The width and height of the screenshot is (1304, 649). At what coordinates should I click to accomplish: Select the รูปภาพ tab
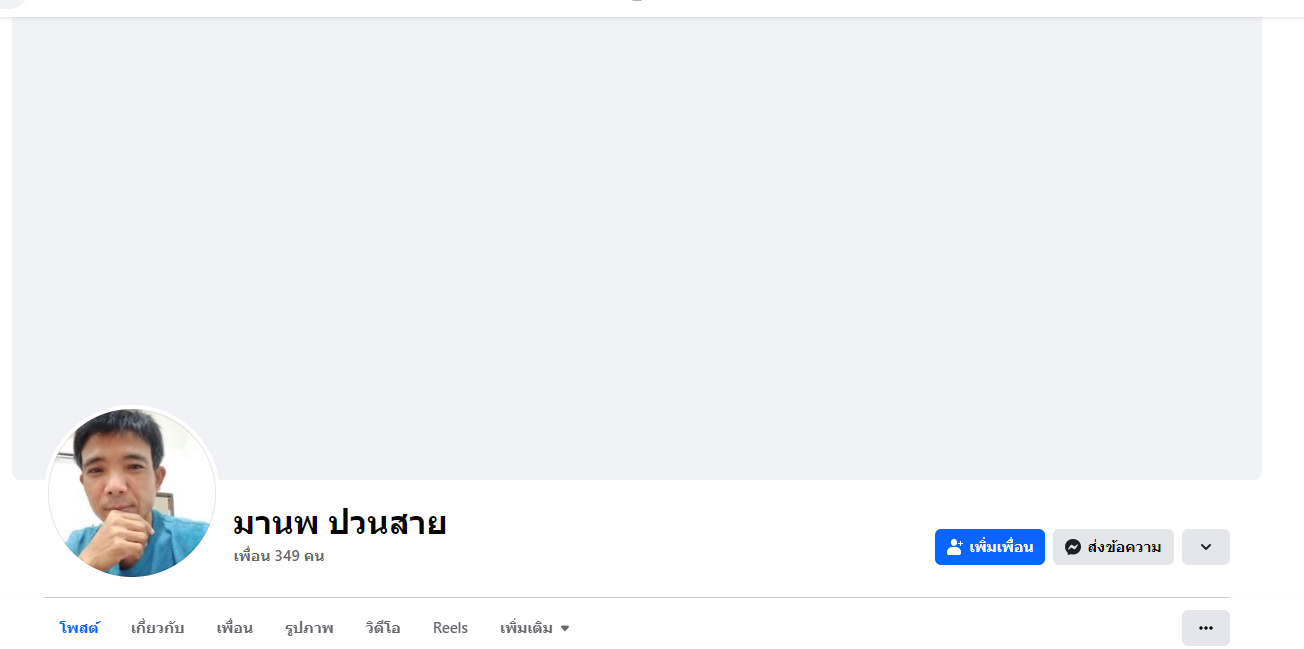pos(309,628)
